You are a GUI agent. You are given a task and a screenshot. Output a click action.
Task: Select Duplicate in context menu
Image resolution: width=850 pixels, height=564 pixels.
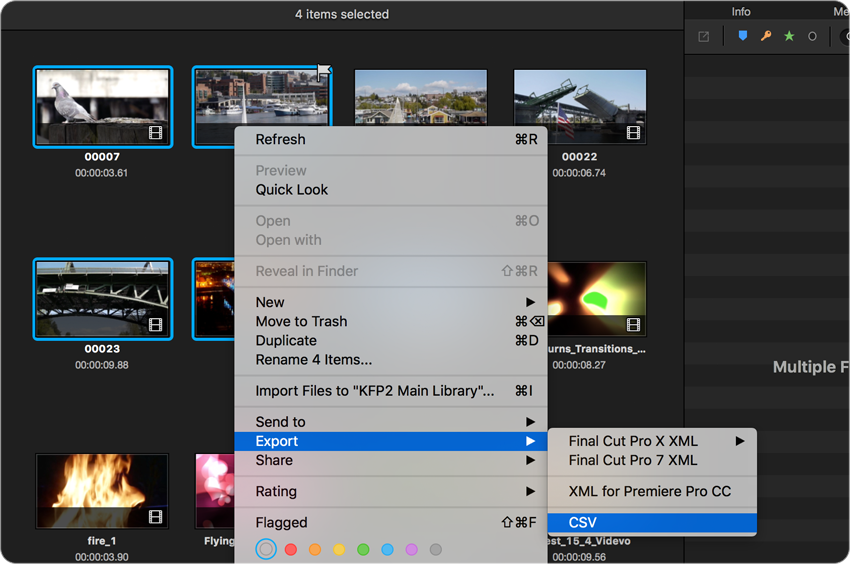[391, 341]
